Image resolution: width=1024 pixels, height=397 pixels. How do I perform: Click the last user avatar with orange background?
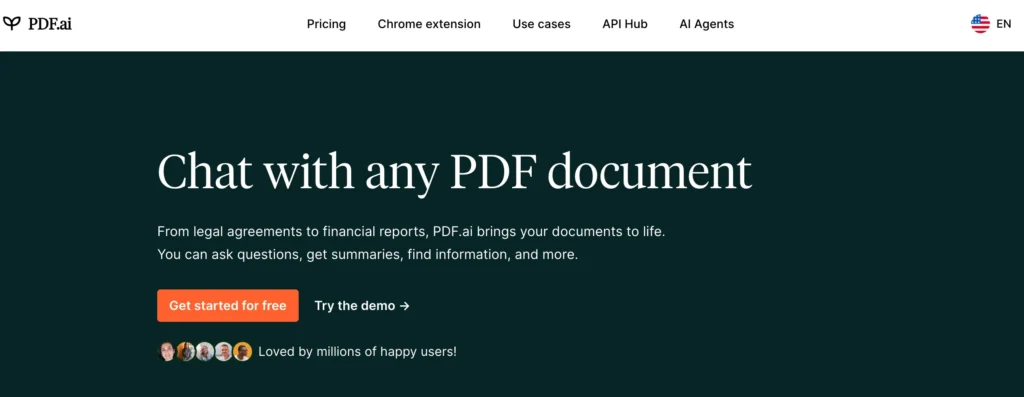click(x=242, y=352)
